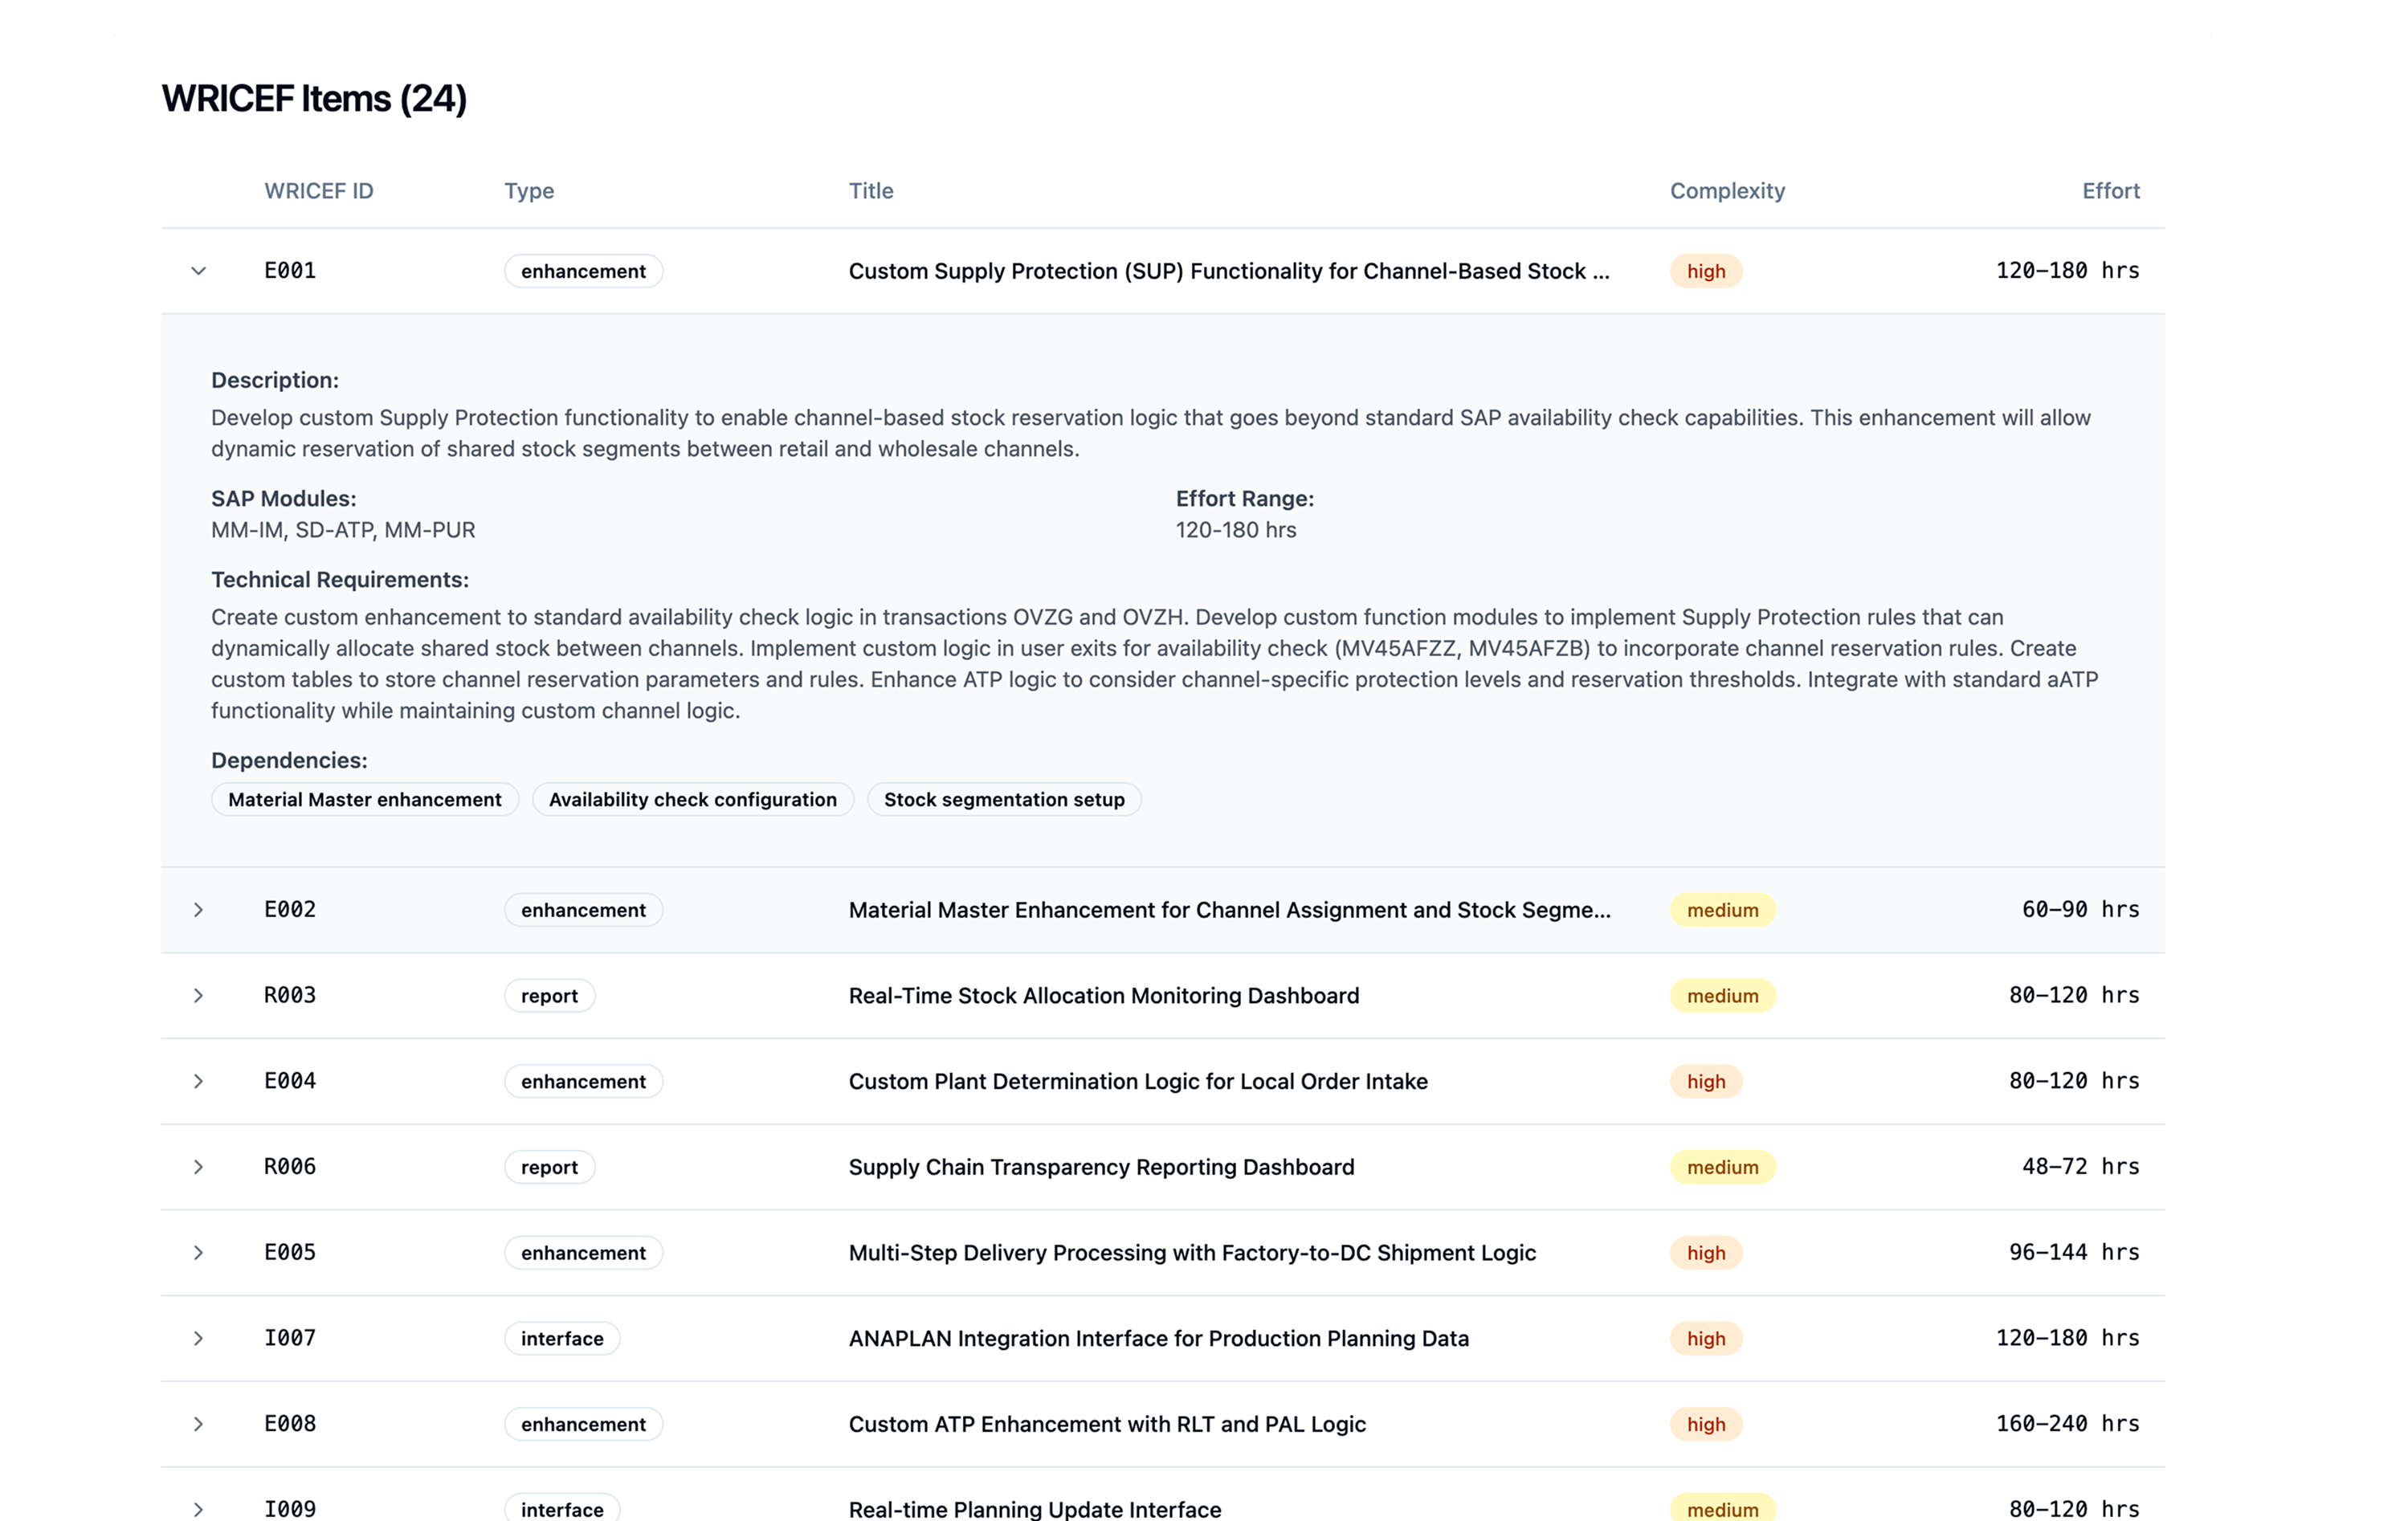The image size is (2408, 1521).
Task: Expand the I007 ANAPLAN row chevron
Action: tap(198, 1339)
